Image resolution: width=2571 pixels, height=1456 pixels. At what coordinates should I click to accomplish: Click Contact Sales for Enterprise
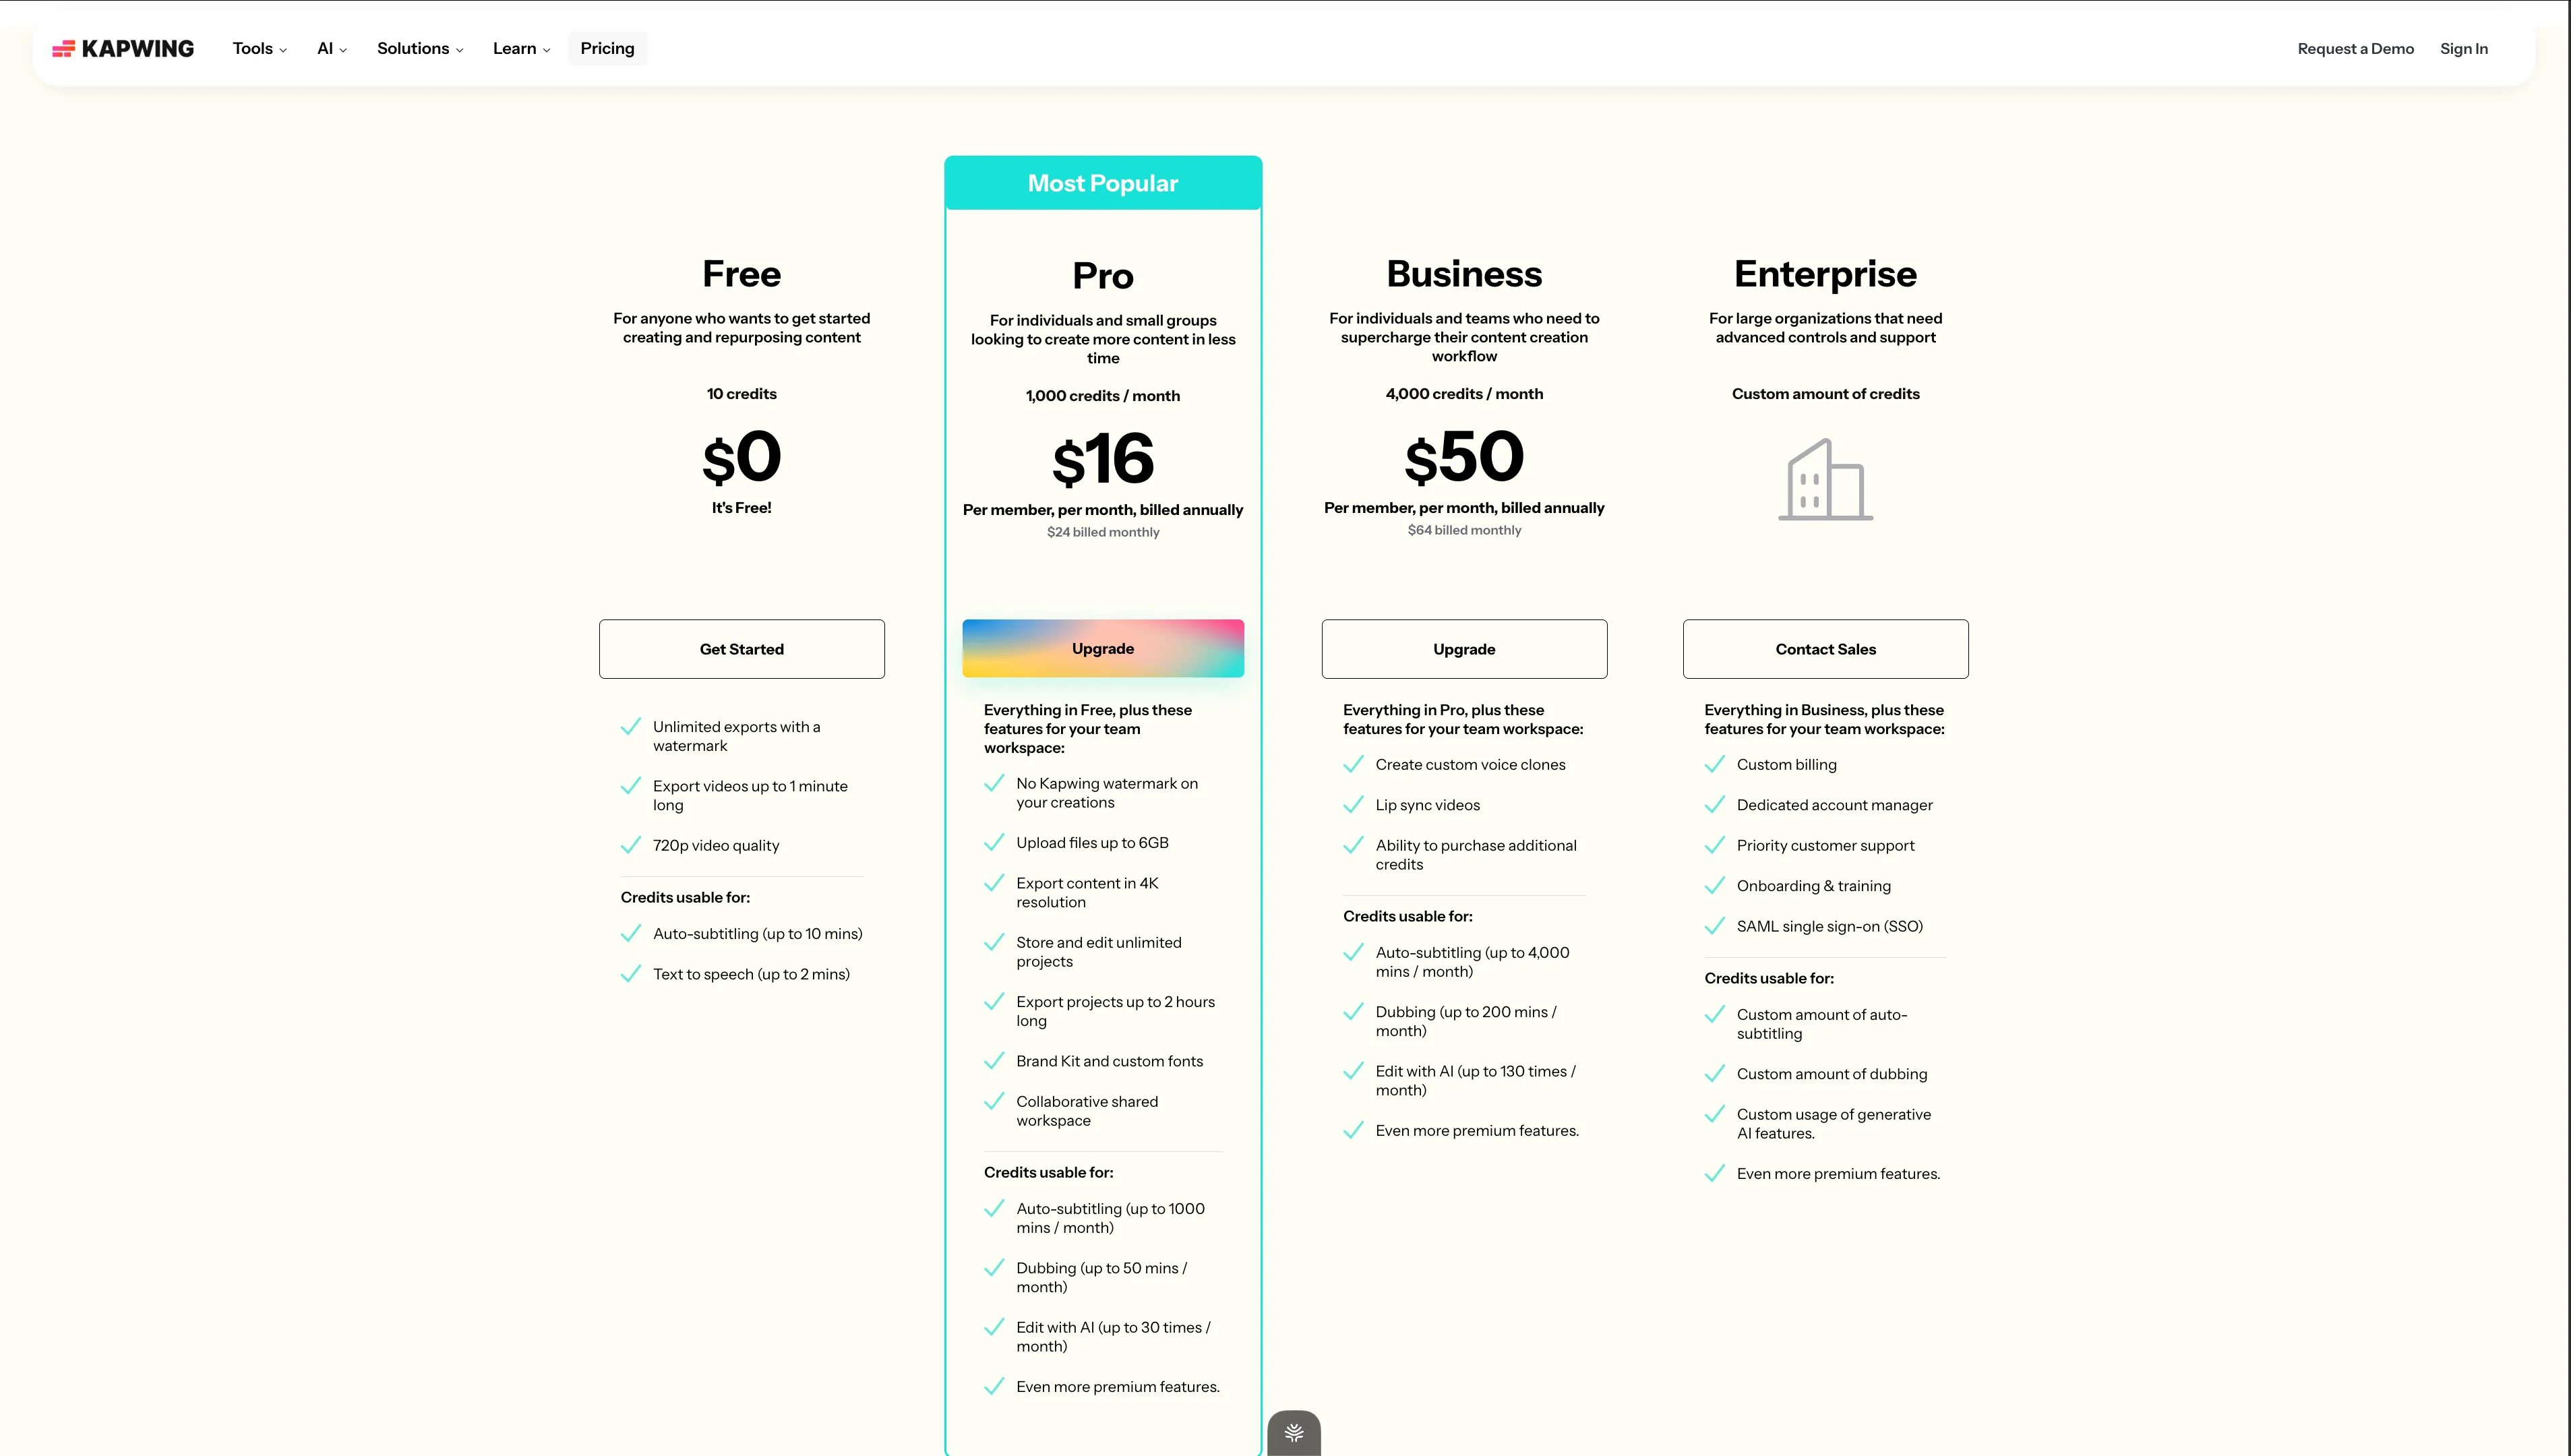point(1824,648)
